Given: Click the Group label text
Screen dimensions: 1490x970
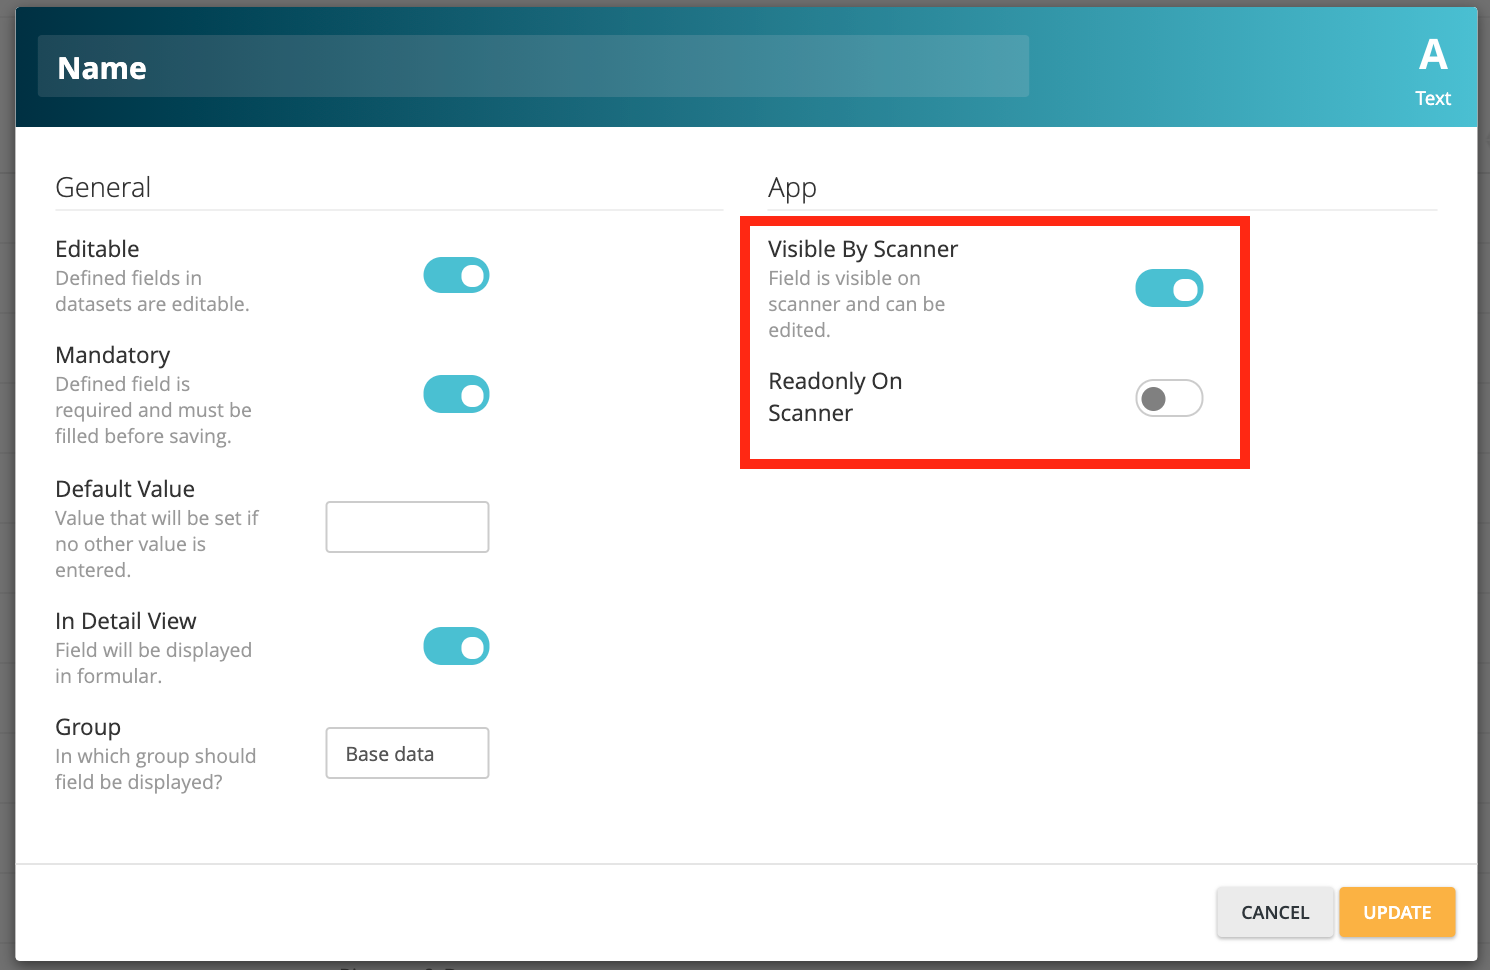Looking at the screenshot, I should pos(88,727).
